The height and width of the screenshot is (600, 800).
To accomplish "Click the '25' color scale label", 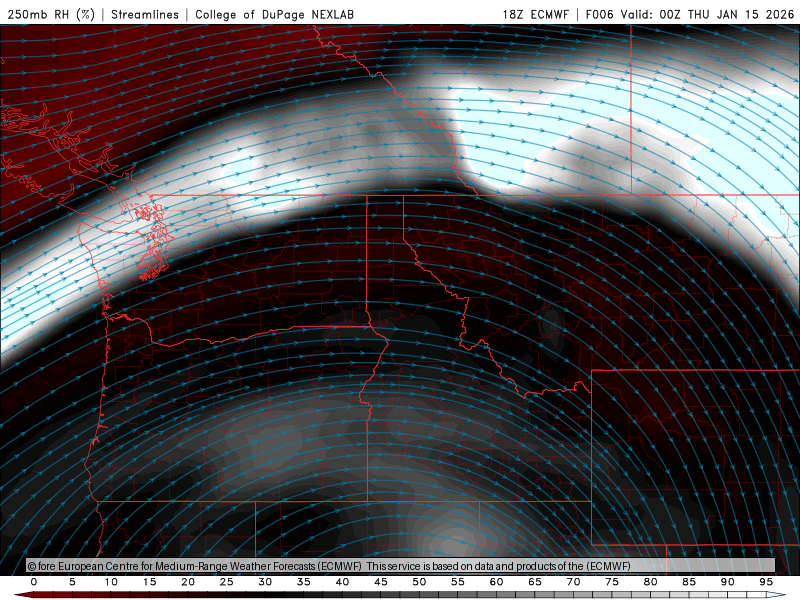I will click(227, 582).
